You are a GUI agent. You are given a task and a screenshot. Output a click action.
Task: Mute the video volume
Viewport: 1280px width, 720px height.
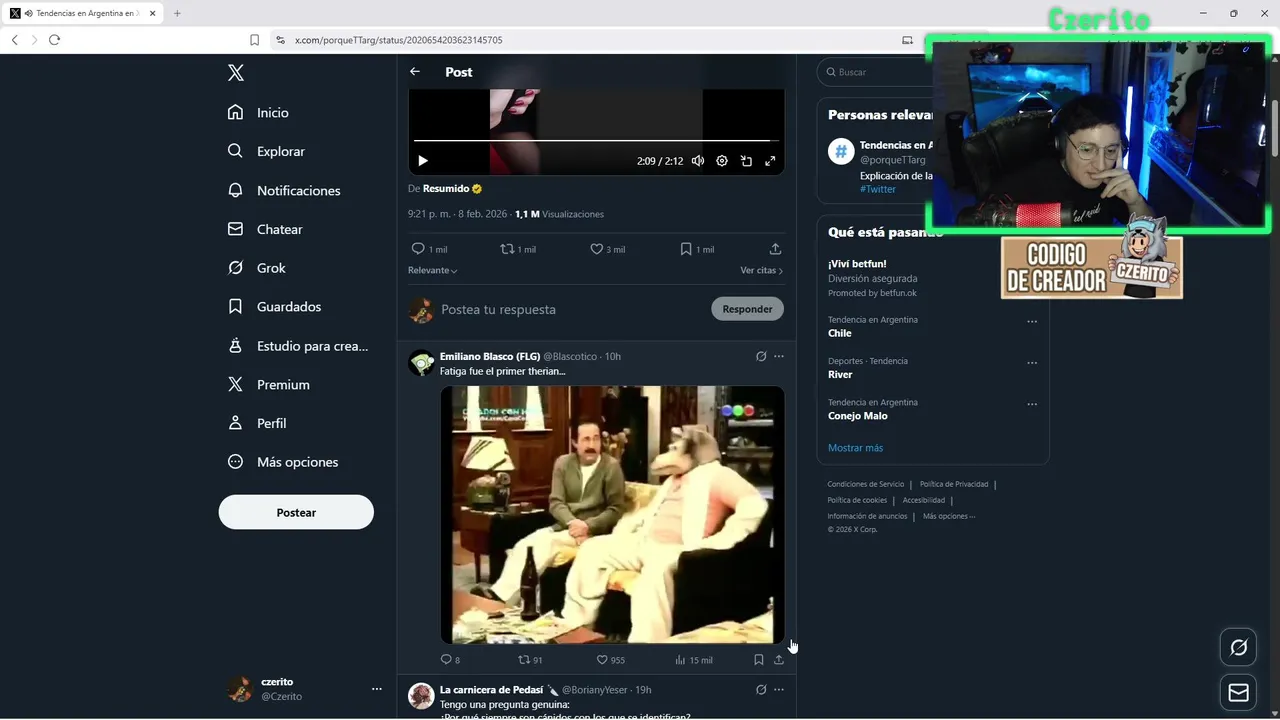(x=698, y=161)
